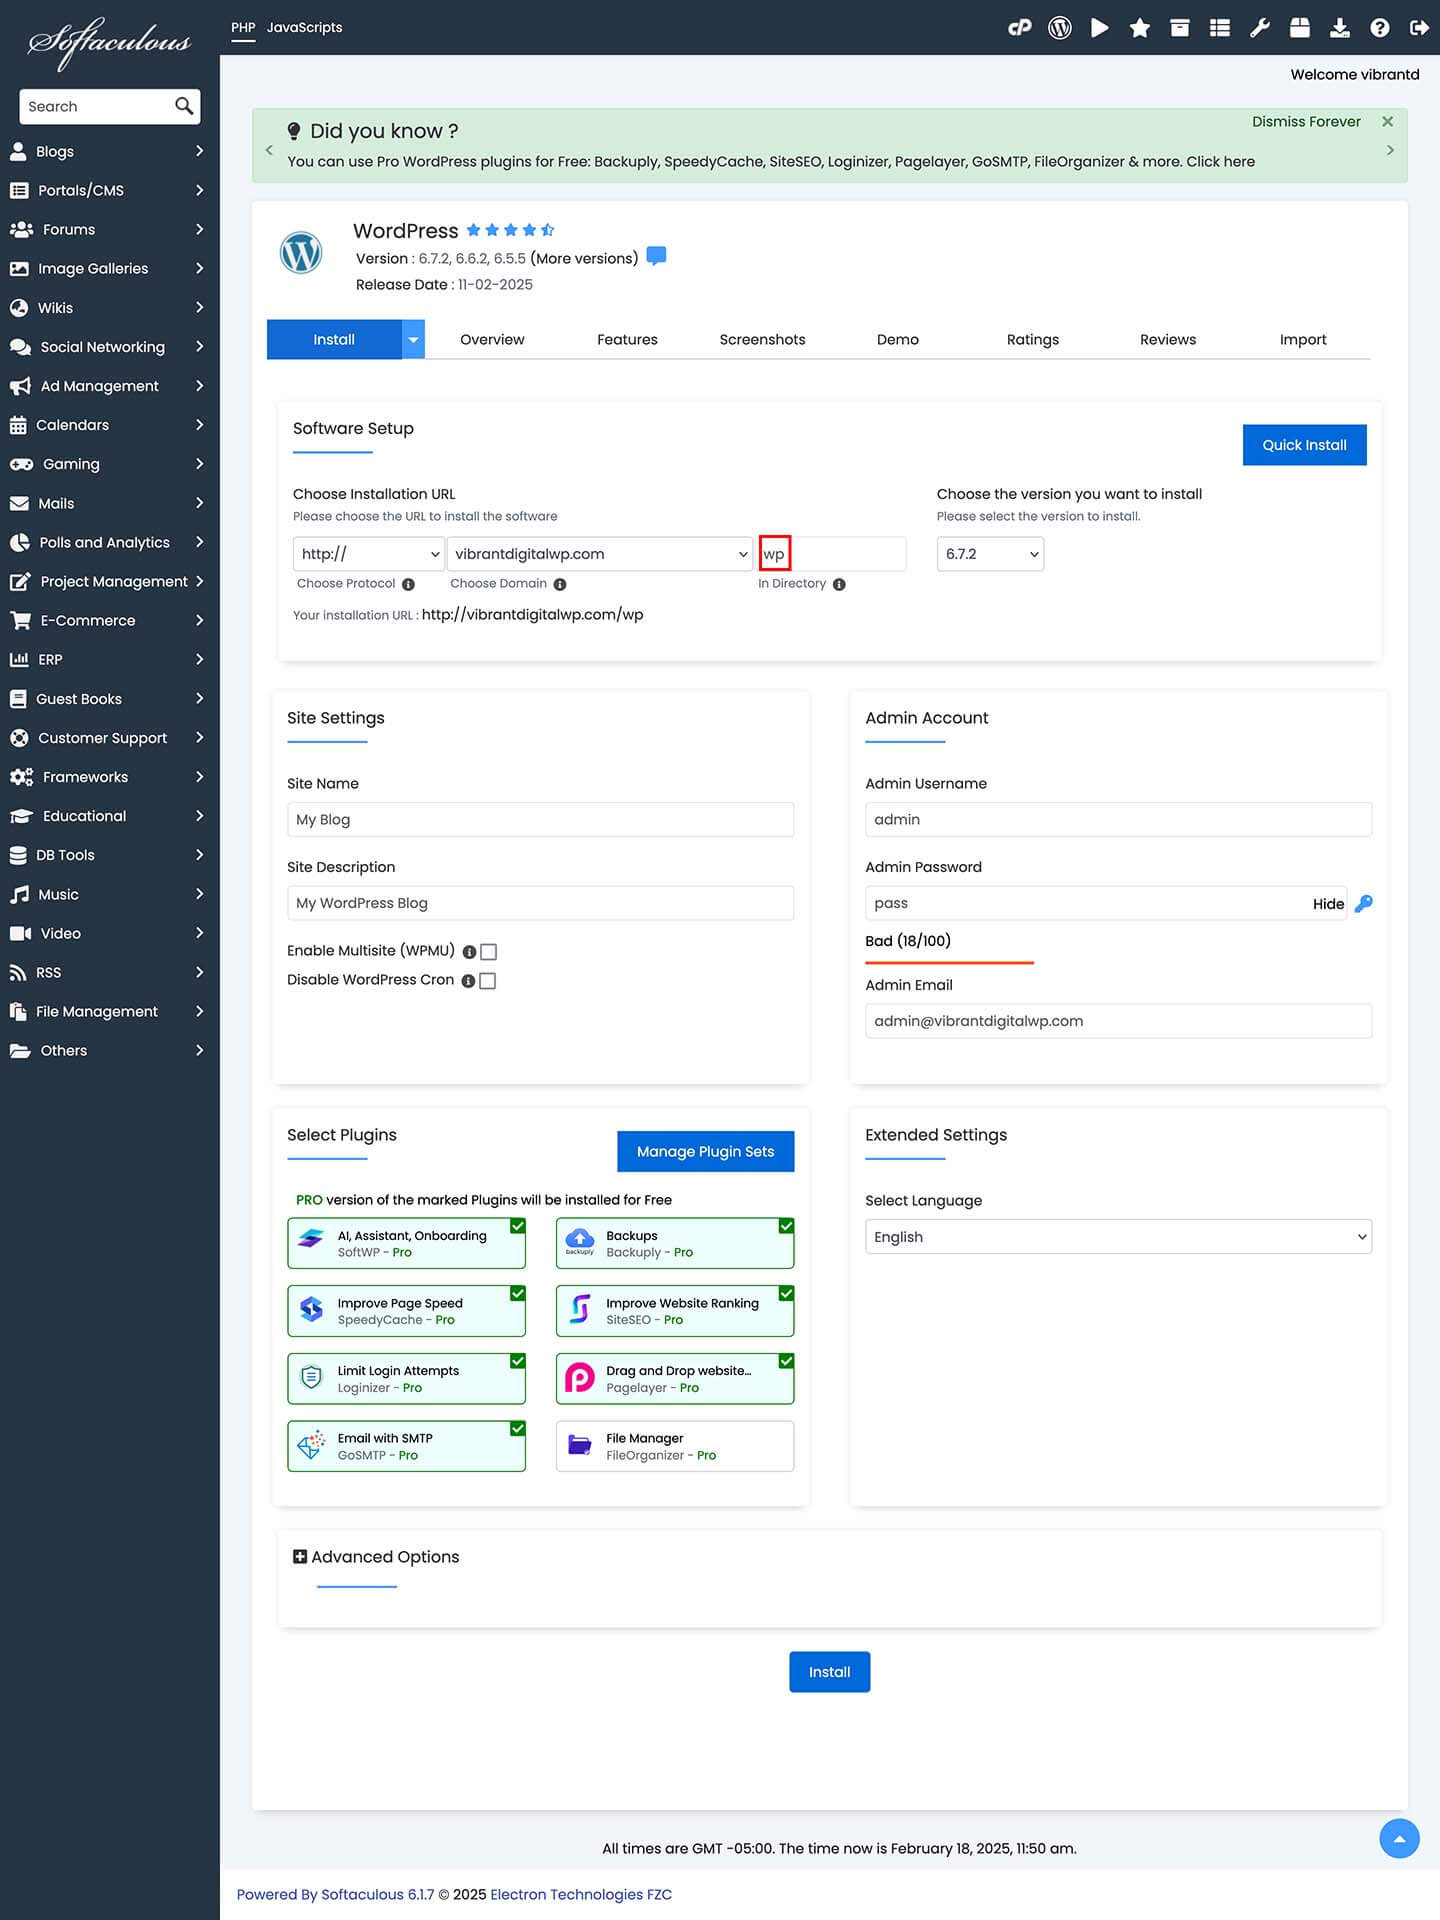Screen dimensions: 1440x1920
Task: Expand the E-Commerce category
Action: pyautogui.click(x=110, y=620)
